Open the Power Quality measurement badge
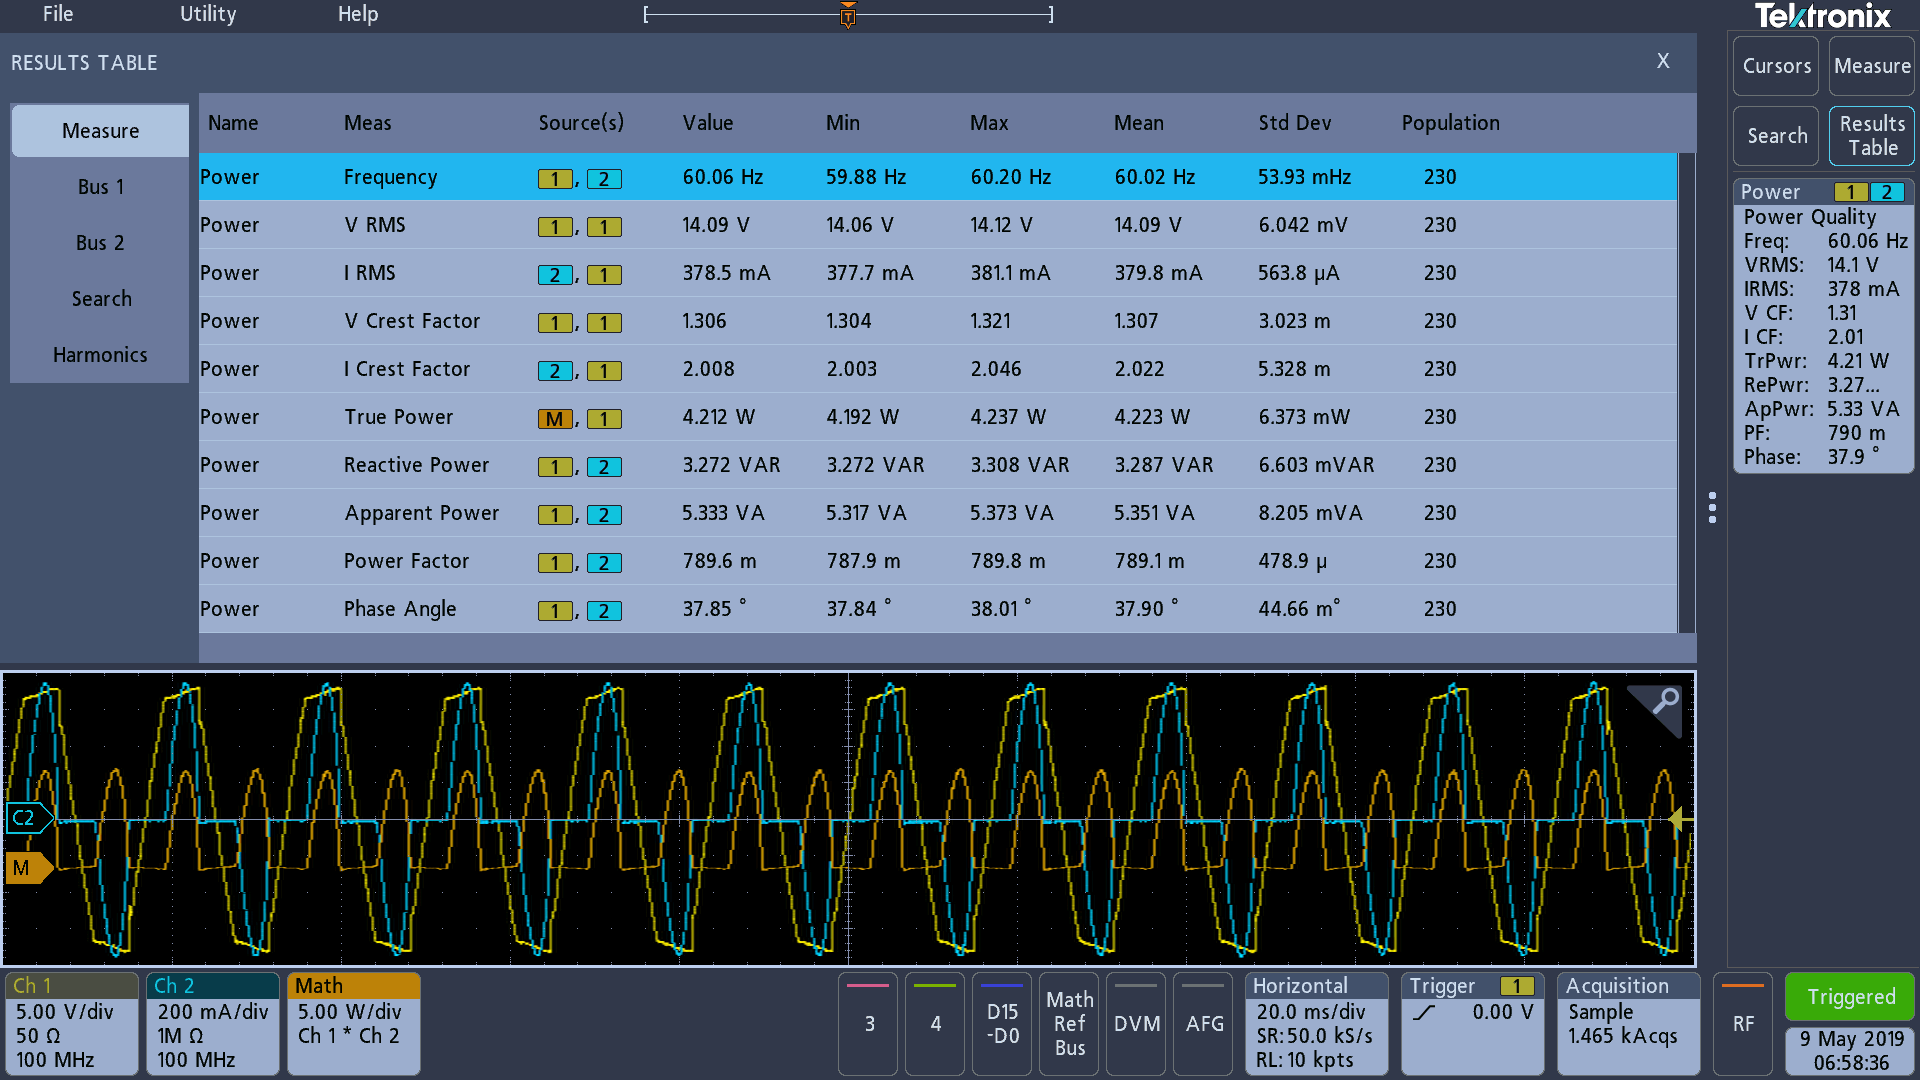The width and height of the screenshot is (1920, 1080). [x=1823, y=325]
